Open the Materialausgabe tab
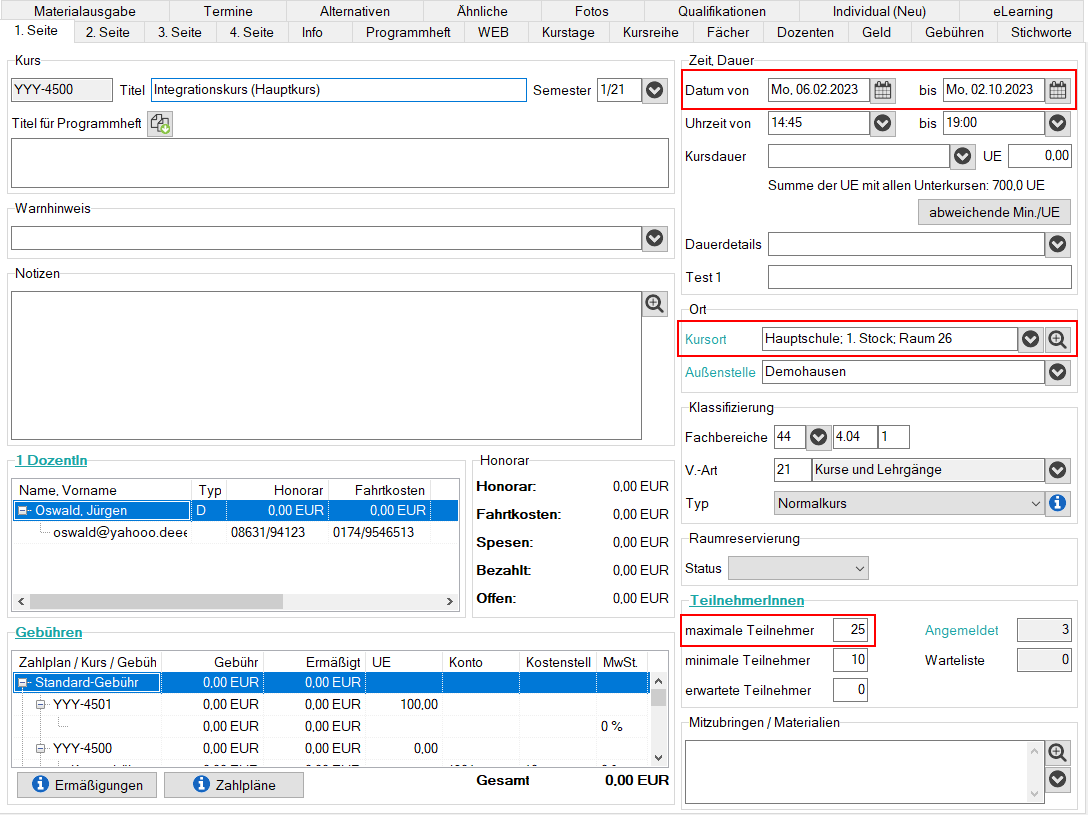The height and width of the screenshot is (815, 1088). [x=85, y=11]
